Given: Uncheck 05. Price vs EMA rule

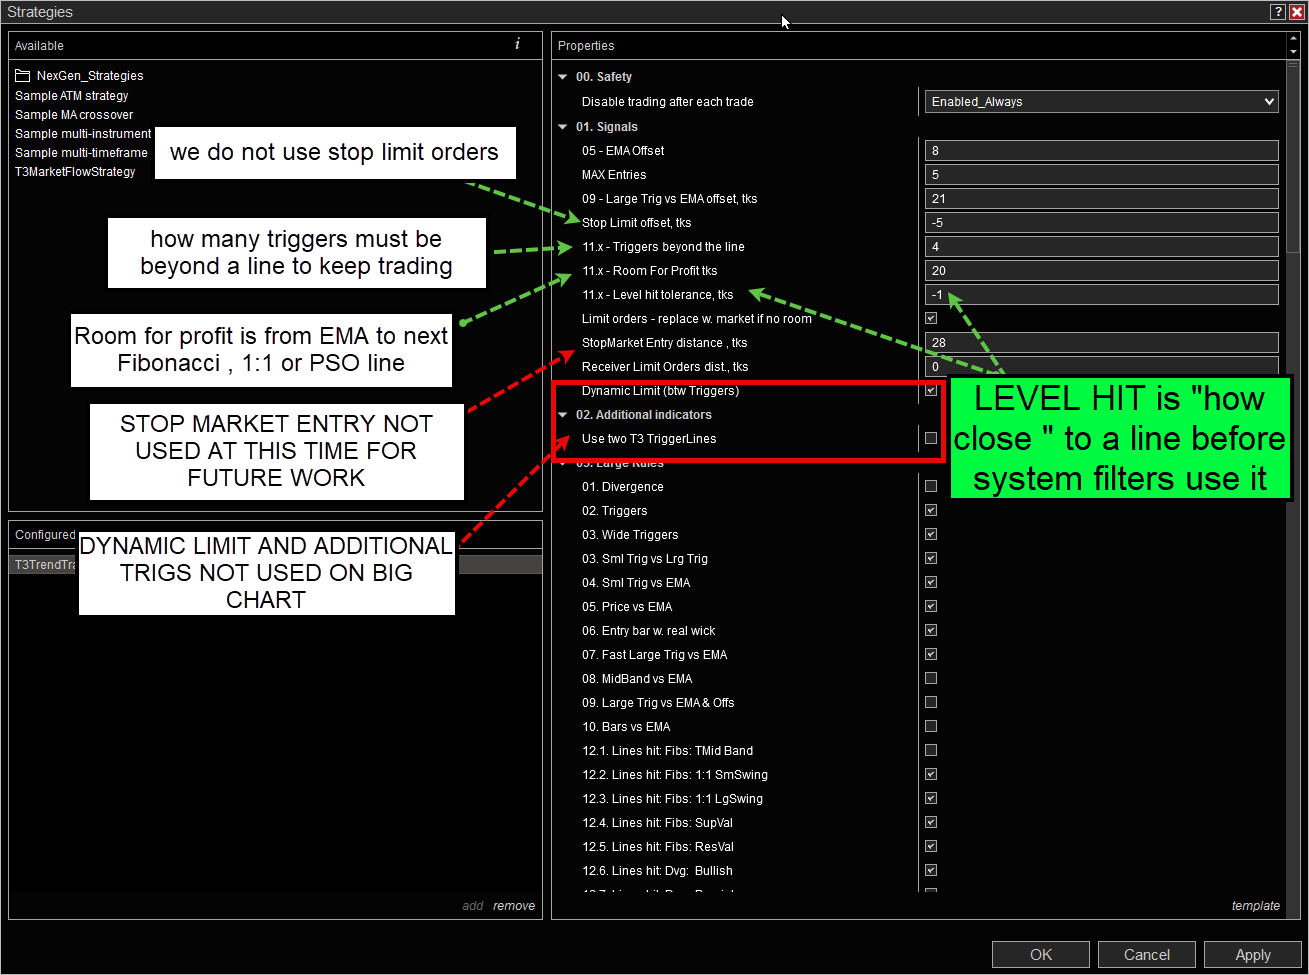Looking at the screenshot, I should point(931,607).
